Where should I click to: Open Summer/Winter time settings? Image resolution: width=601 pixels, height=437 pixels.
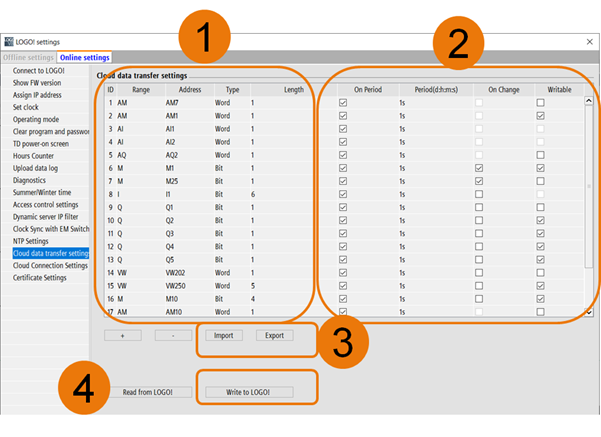click(42, 192)
